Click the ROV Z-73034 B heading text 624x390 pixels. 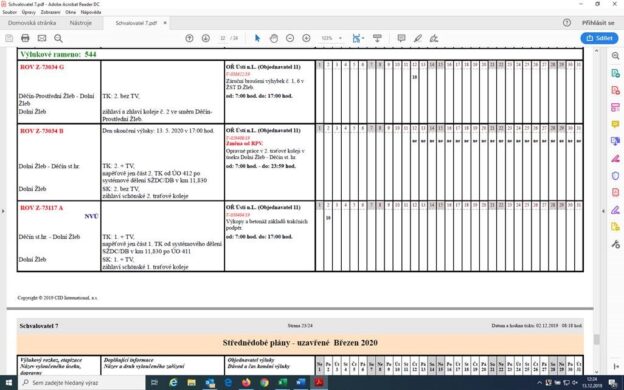tap(42, 131)
